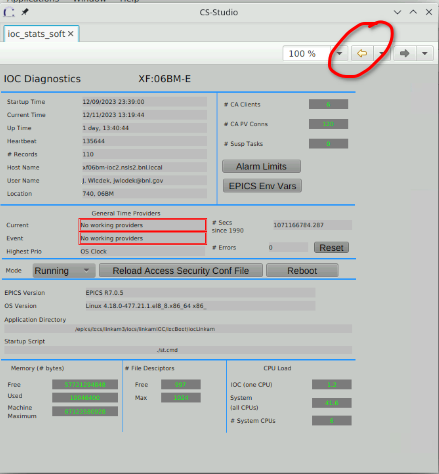Open the zoom level dropdown arrow
This screenshot has height=474, width=439.
[x=339, y=53]
